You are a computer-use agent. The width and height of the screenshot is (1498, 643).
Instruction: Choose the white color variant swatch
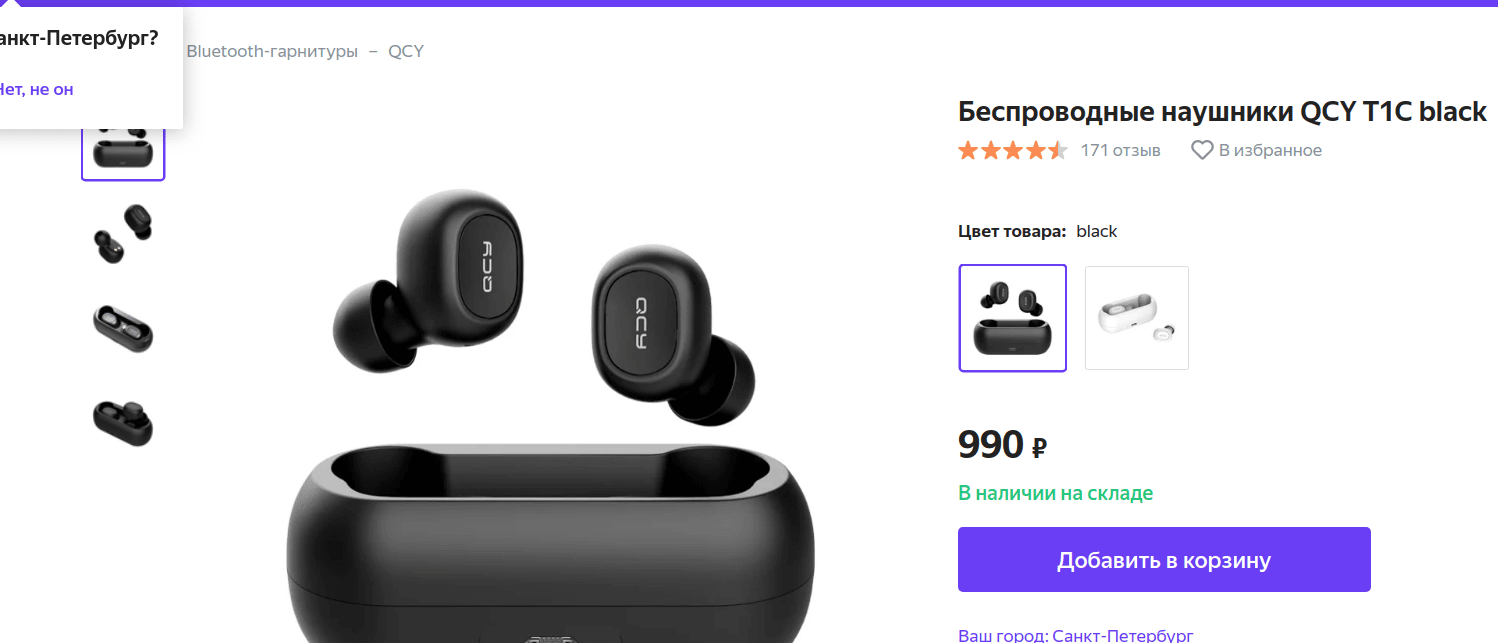(1137, 318)
